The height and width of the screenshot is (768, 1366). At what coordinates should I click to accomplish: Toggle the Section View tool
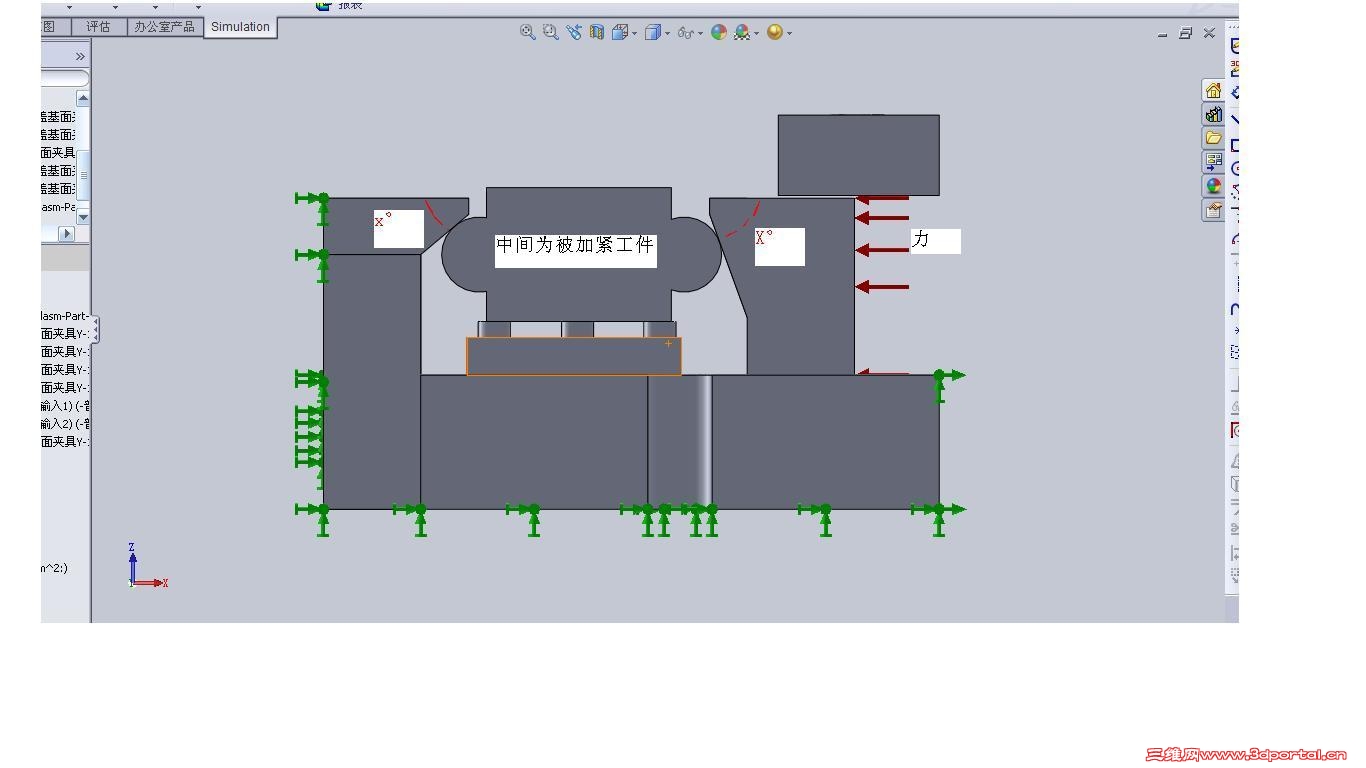597,32
